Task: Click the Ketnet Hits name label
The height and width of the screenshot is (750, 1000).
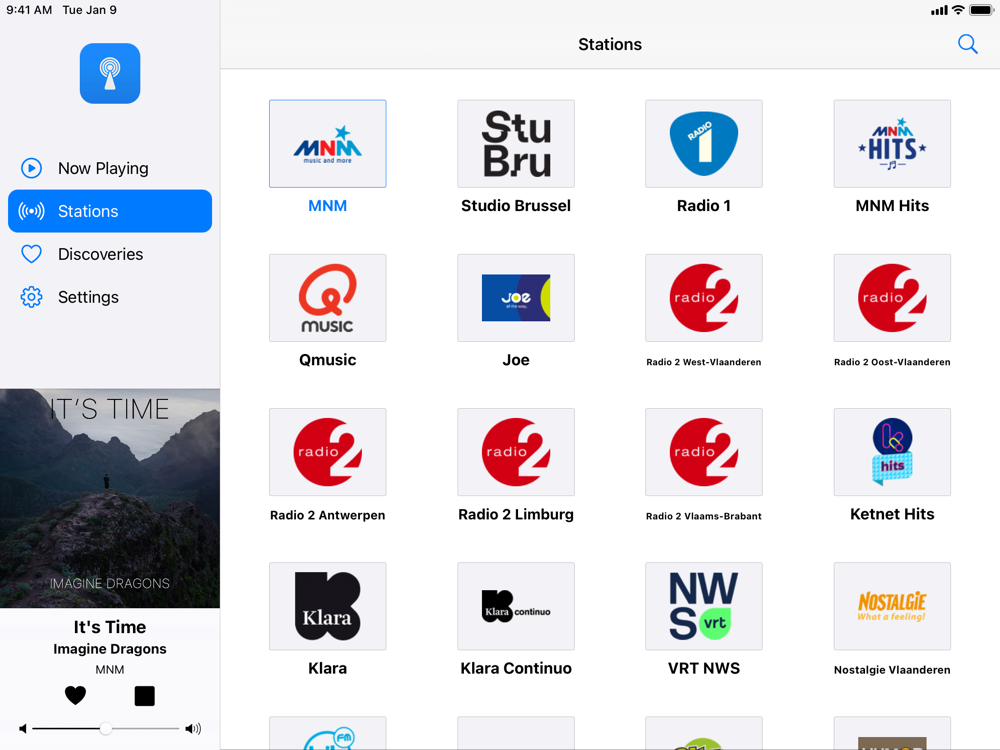Action: pyautogui.click(x=892, y=514)
